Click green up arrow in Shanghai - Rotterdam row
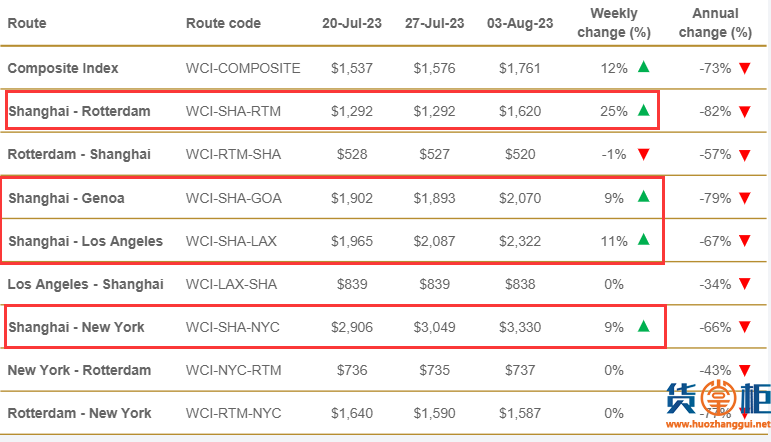 click(x=643, y=110)
